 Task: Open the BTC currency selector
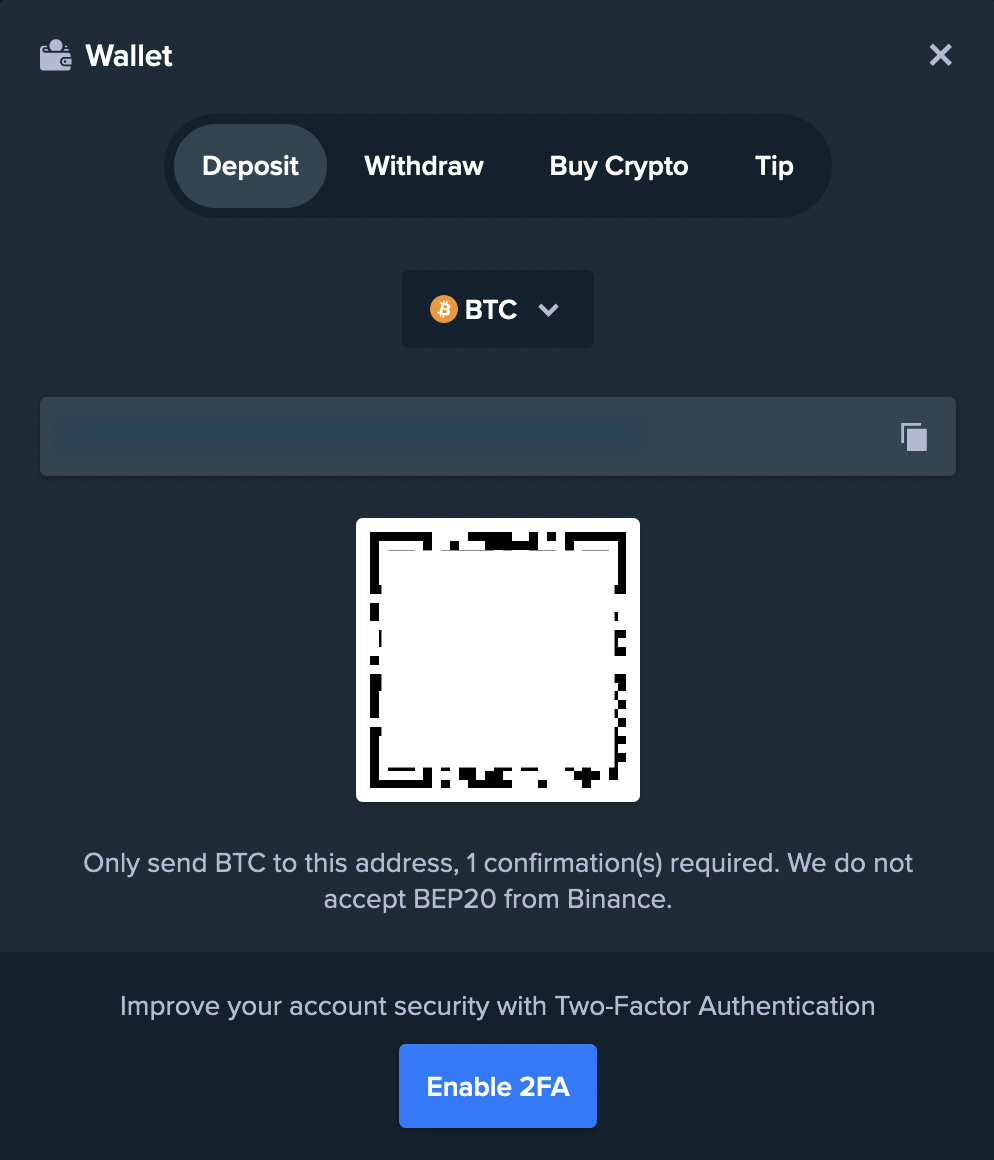coord(498,309)
